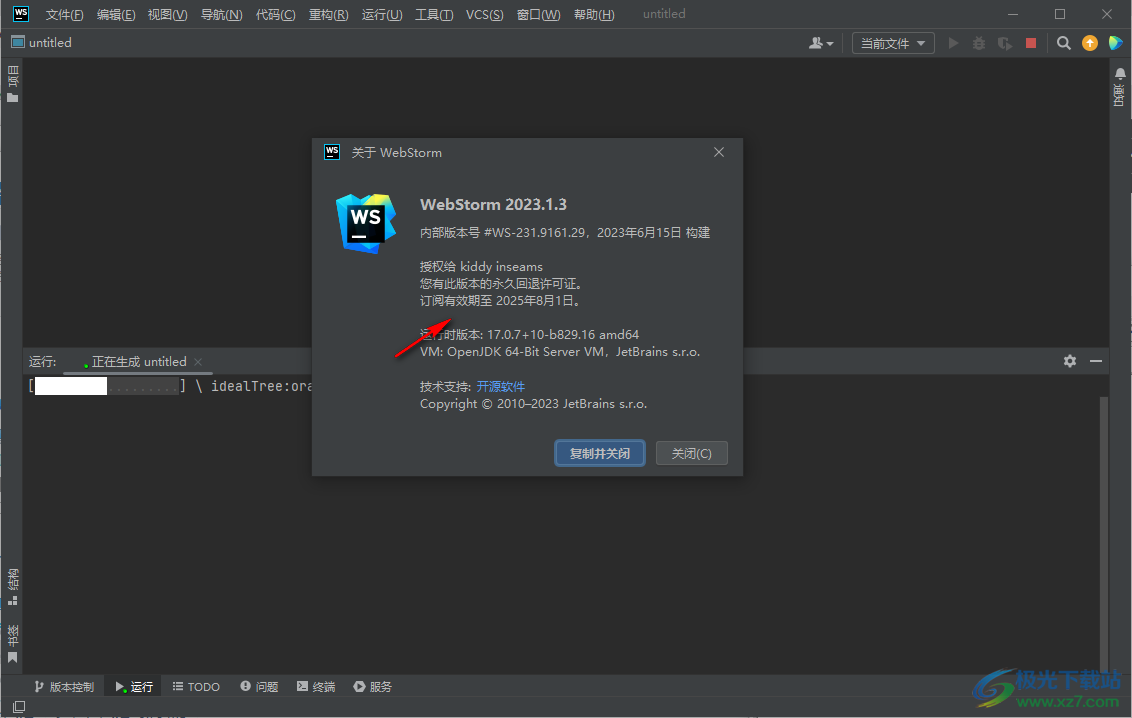
Task: Click the 您有此版本的永久回退许可证 text
Action: (x=502, y=284)
